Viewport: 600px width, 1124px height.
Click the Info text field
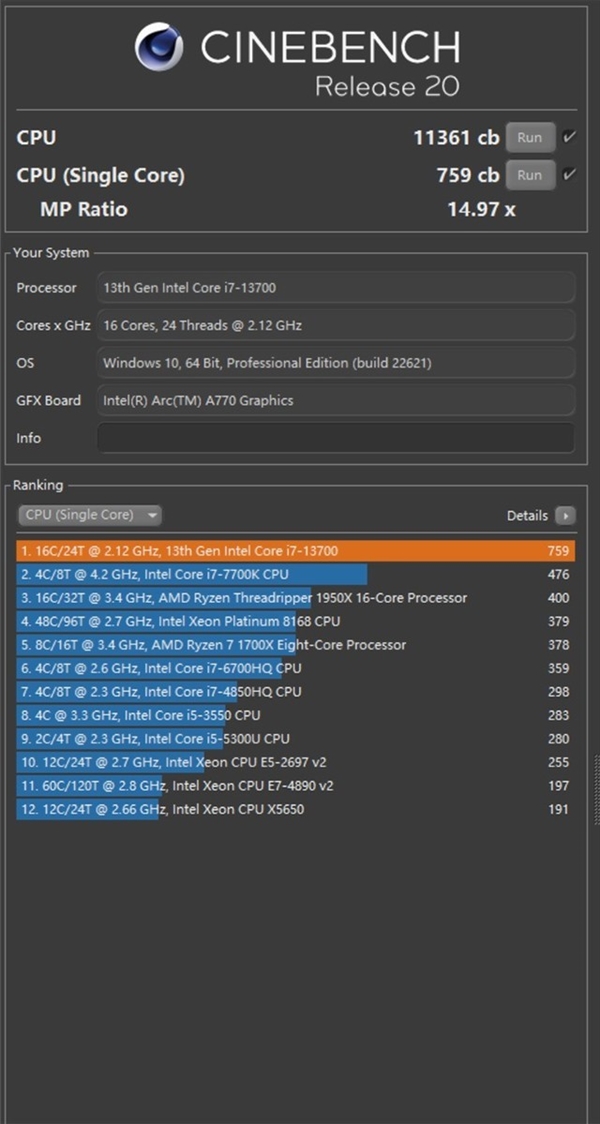[335, 437]
